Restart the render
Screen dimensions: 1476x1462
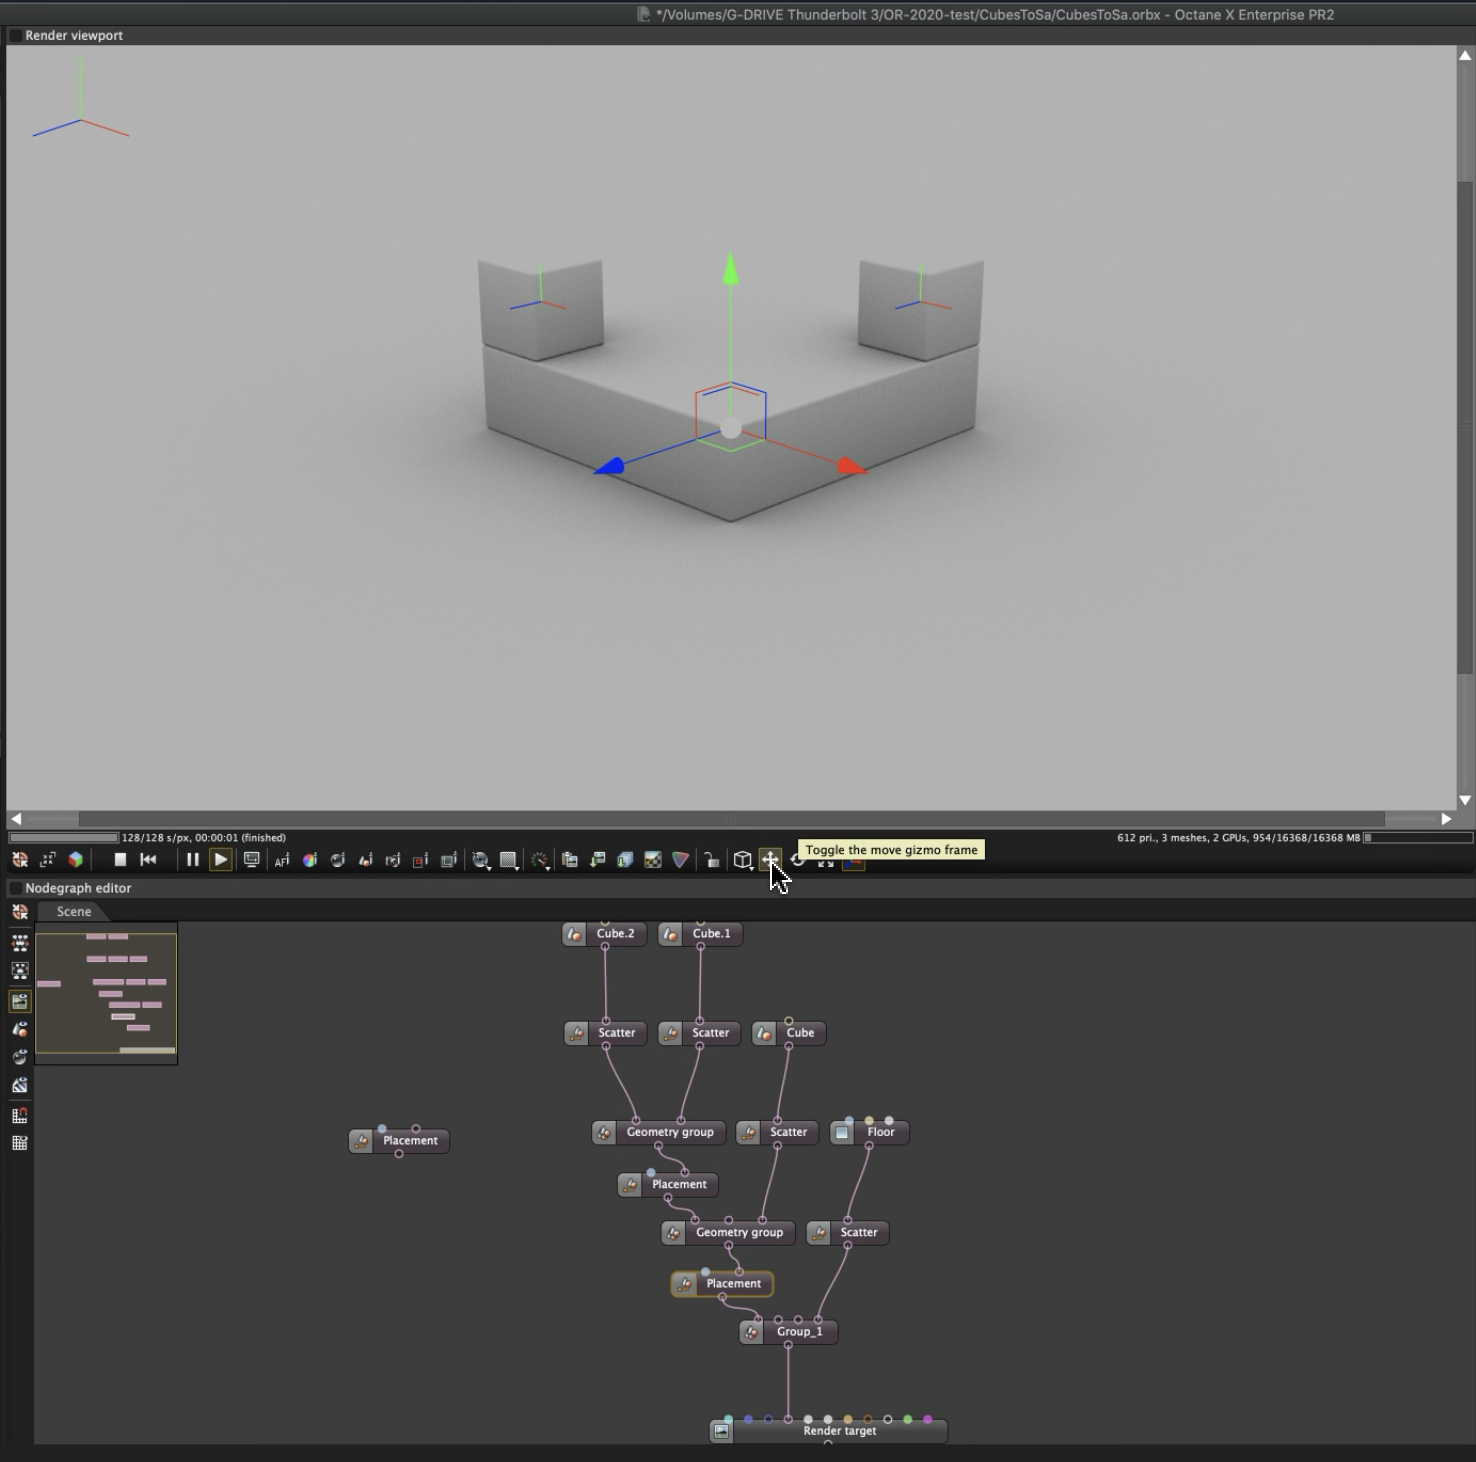point(148,860)
